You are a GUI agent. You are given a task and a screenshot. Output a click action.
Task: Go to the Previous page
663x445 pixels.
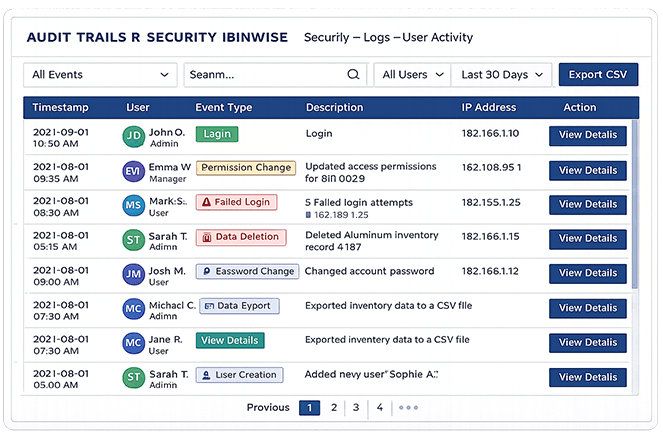[x=268, y=407]
